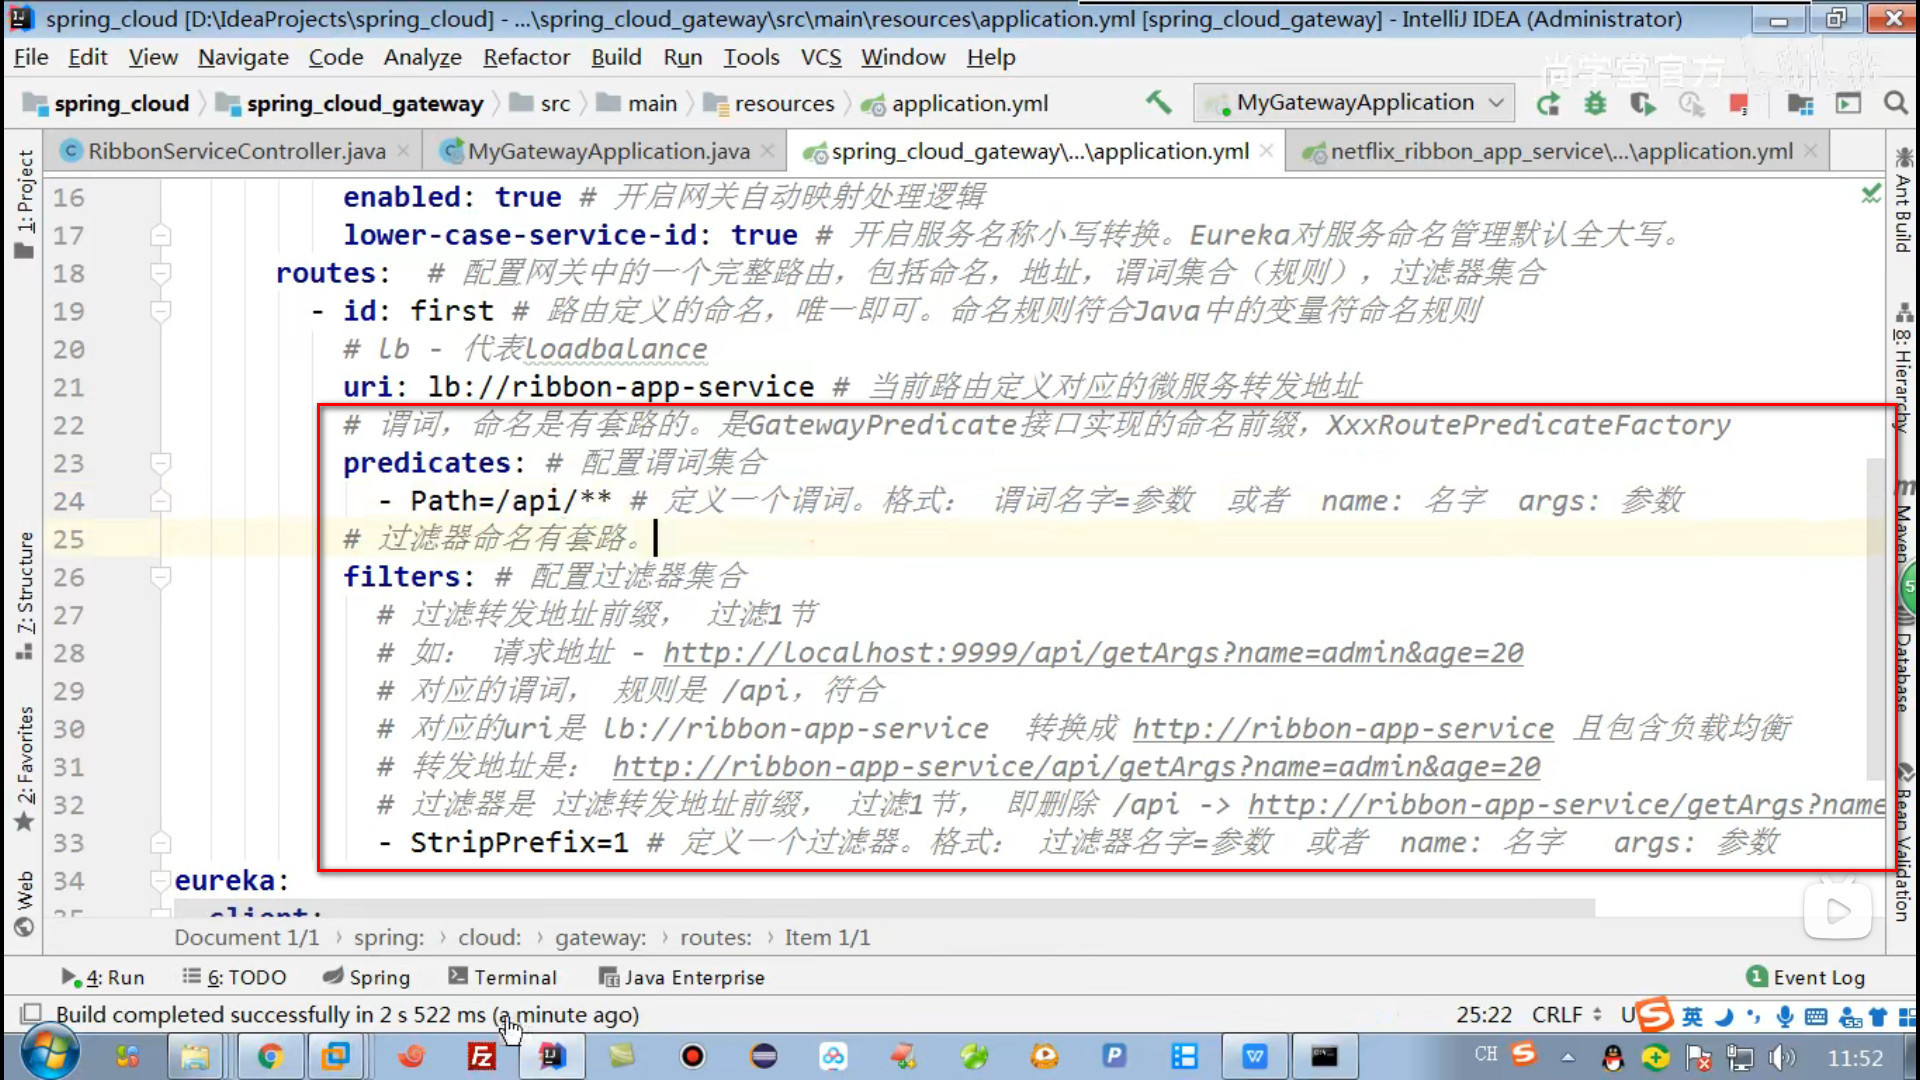
Task: Open Chrome from the Windows taskbar
Action: tap(270, 1056)
